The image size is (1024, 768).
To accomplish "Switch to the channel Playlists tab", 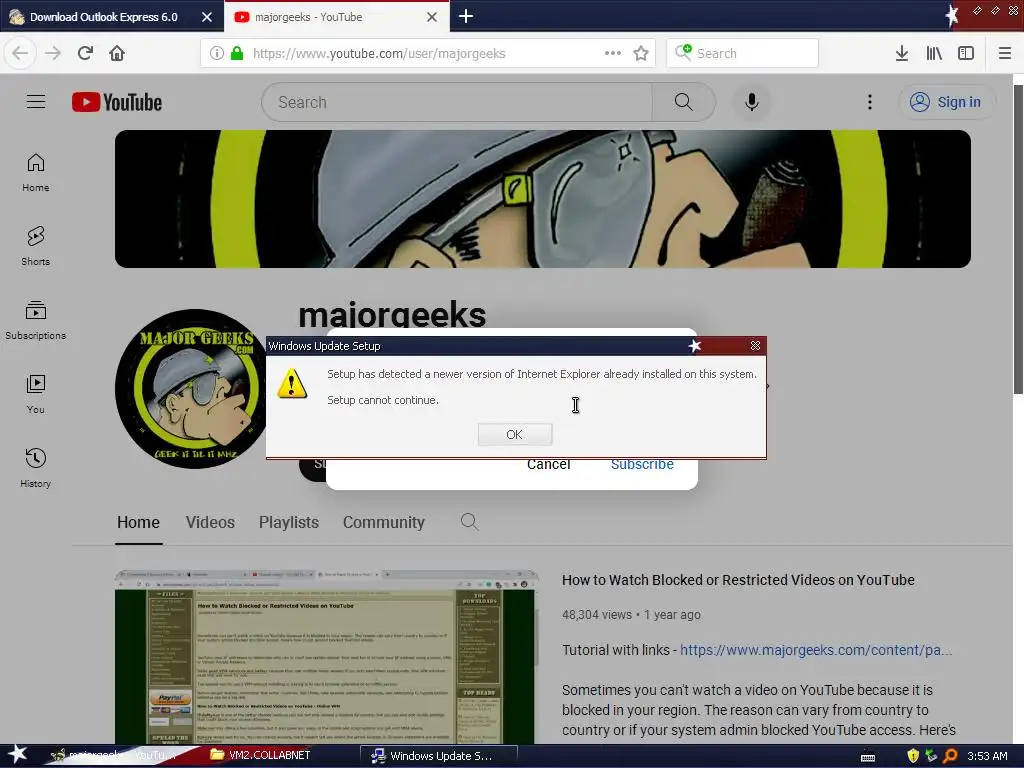I will 289,522.
